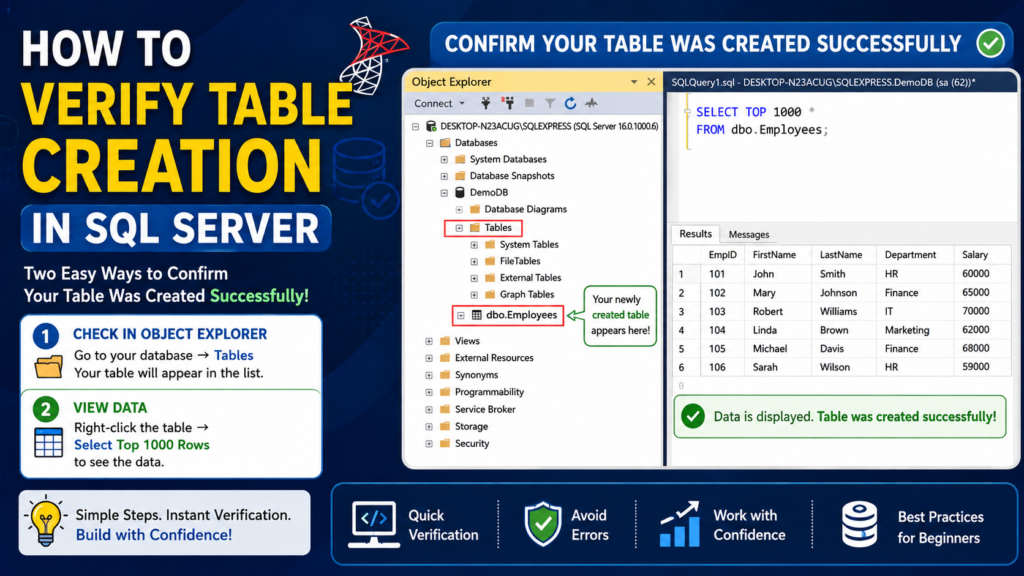
Task: Expand the Security node
Action: (x=429, y=443)
